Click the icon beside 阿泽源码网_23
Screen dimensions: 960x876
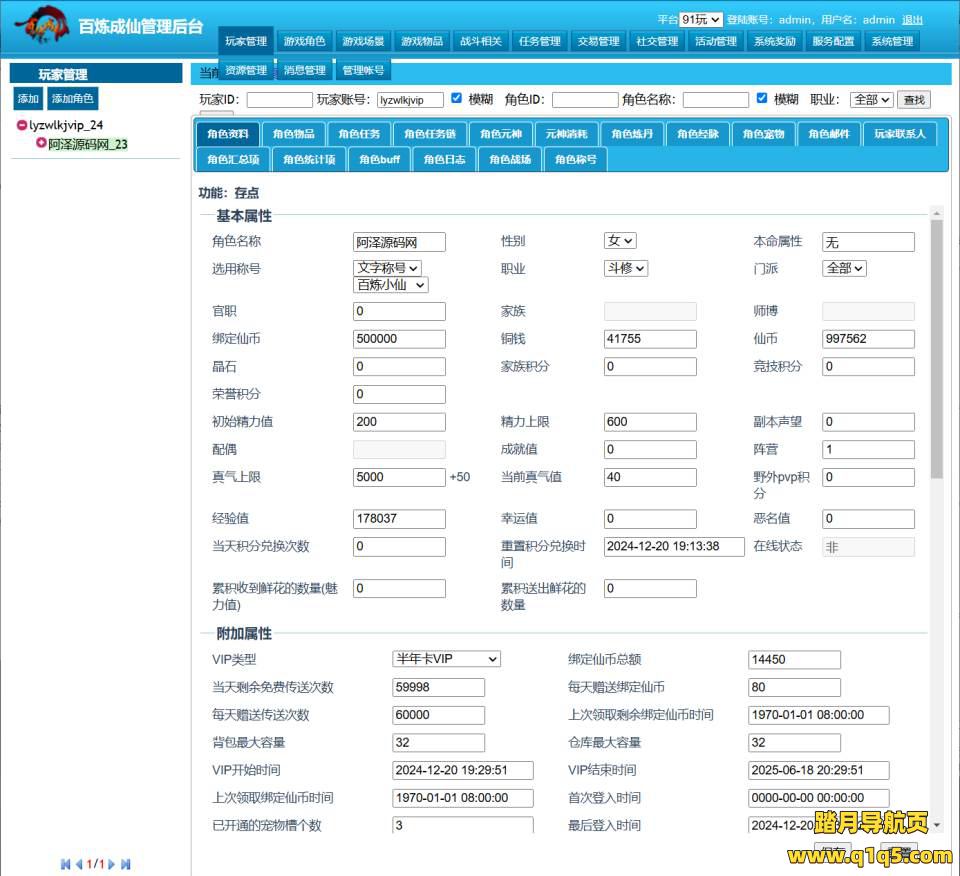tap(41, 143)
